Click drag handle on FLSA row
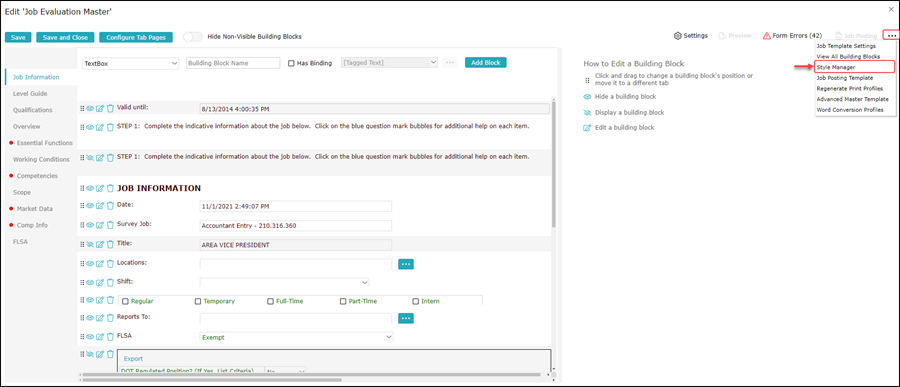900x387 pixels. pyautogui.click(x=82, y=336)
